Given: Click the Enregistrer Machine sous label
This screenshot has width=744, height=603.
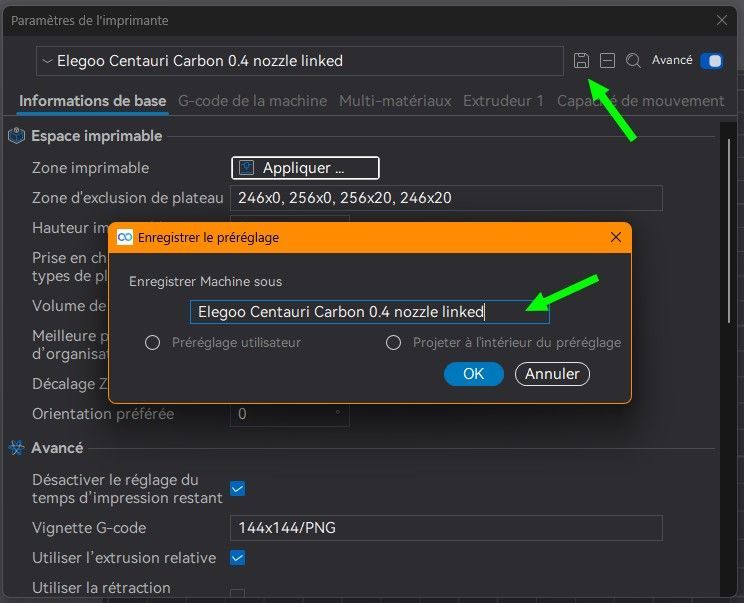Looking at the screenshot, I should click(205, 281).
